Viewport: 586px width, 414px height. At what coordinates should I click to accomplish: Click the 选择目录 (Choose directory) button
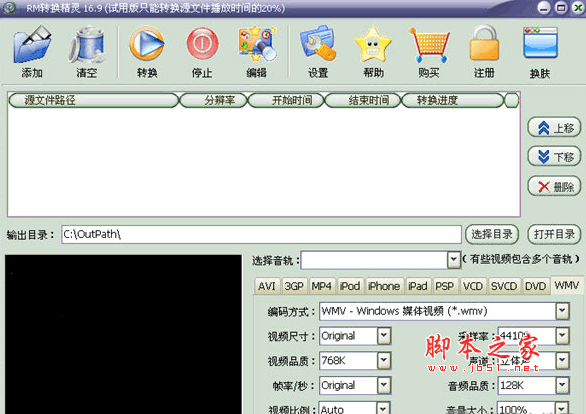pyautogui.click(x=492, y=234)
